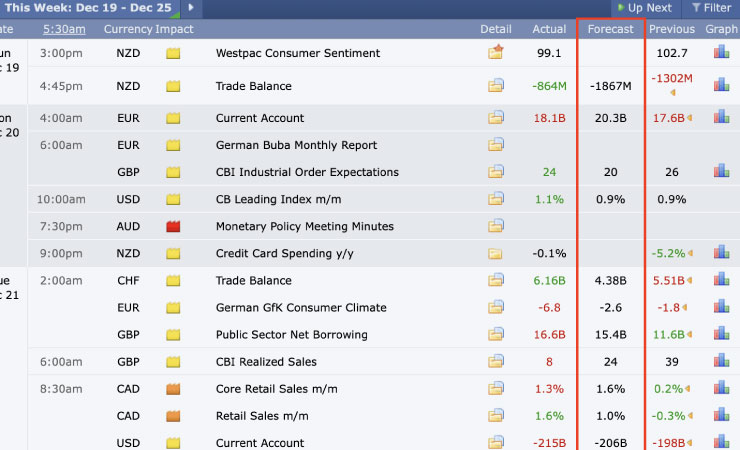
Task: Click revision arrow beside 17.6B previous
Action: pos(690,118)
